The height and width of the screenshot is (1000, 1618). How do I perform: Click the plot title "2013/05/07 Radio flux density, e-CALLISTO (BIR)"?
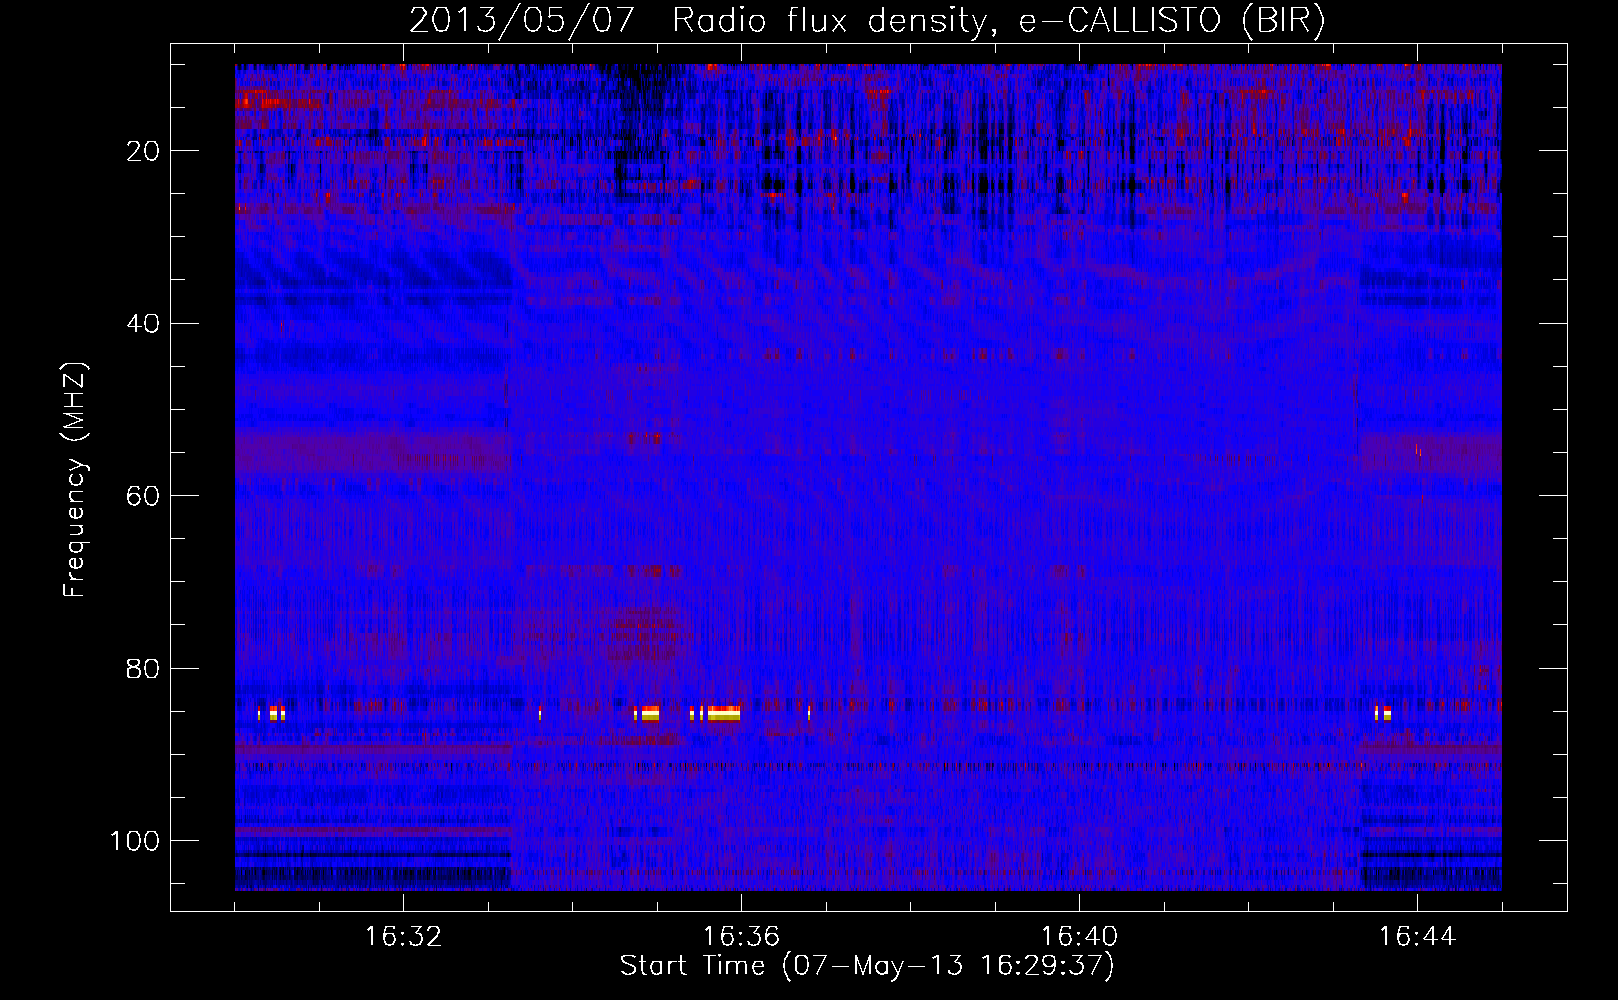click(x=867, y=20)
